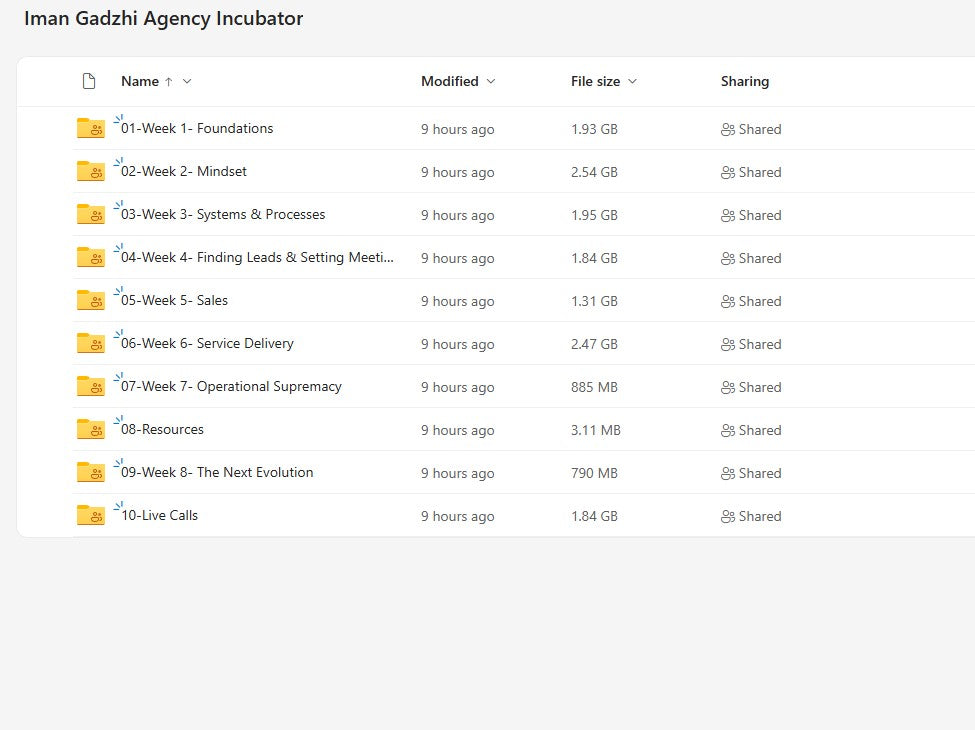Sort by clicking Name column header
This screenshot has height=730, width=975.
tap(140, 81)
